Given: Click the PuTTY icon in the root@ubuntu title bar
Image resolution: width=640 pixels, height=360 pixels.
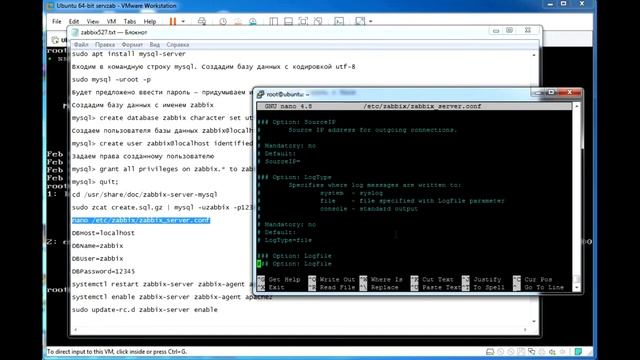Looking at the screenshot, I should [260, 94].
